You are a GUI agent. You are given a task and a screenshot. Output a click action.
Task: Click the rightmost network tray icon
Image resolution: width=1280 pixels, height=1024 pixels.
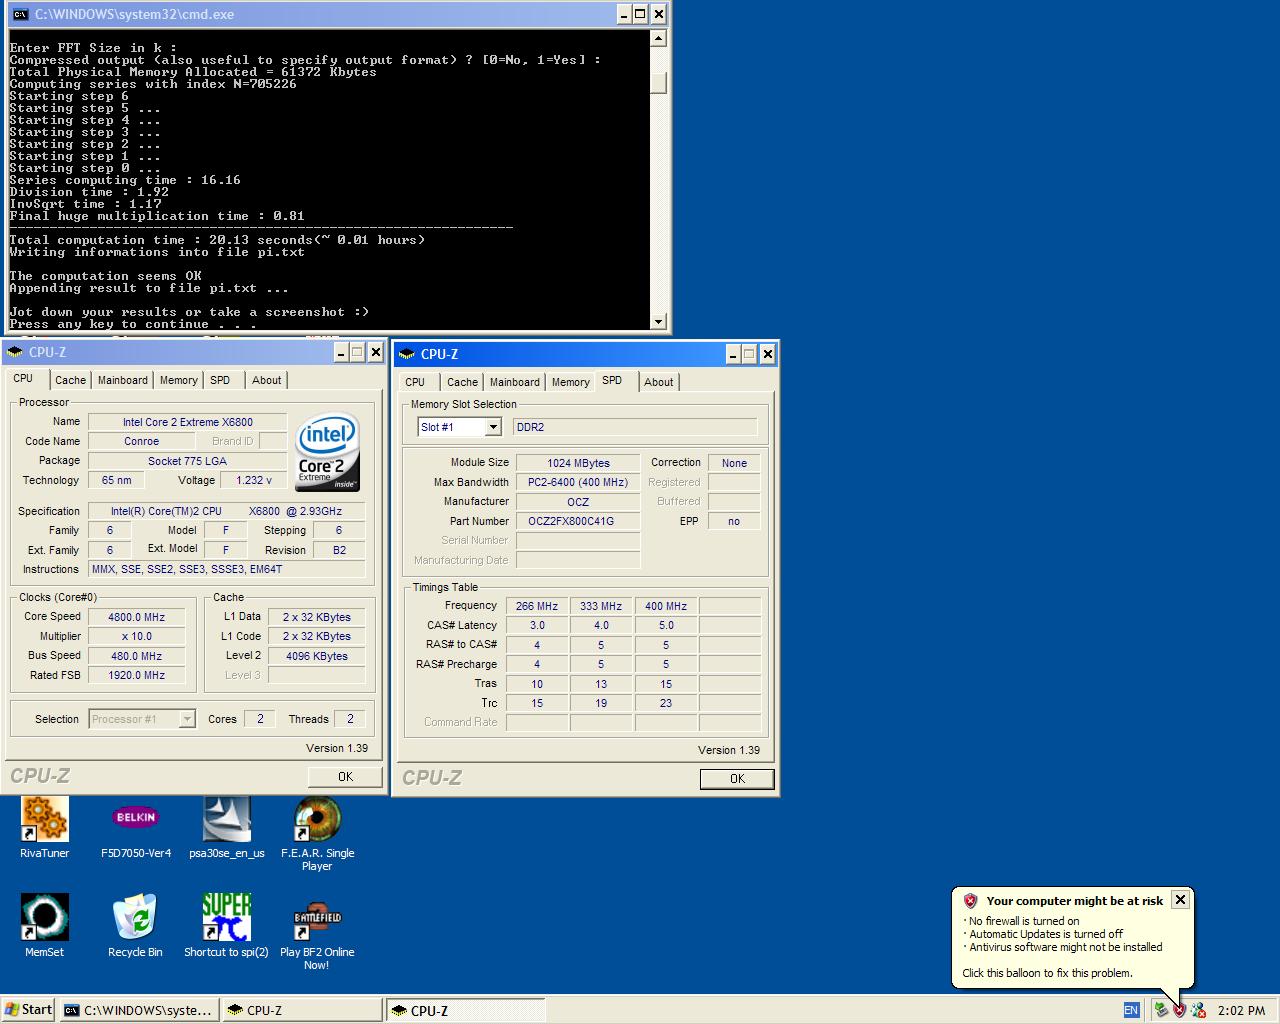(1198, 1010)
